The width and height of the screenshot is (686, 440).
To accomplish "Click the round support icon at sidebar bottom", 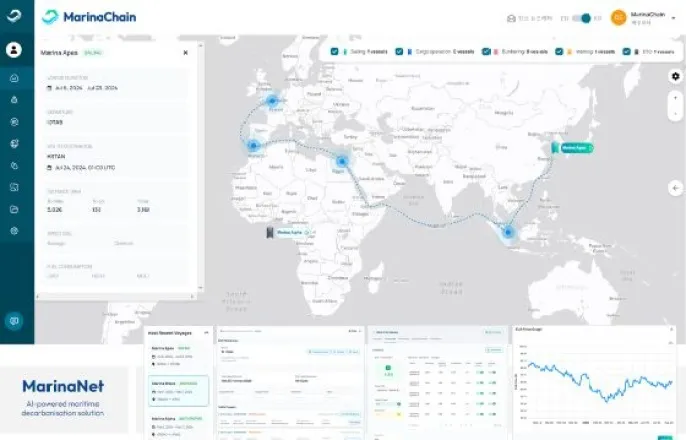I will click(x=14, y=321).
